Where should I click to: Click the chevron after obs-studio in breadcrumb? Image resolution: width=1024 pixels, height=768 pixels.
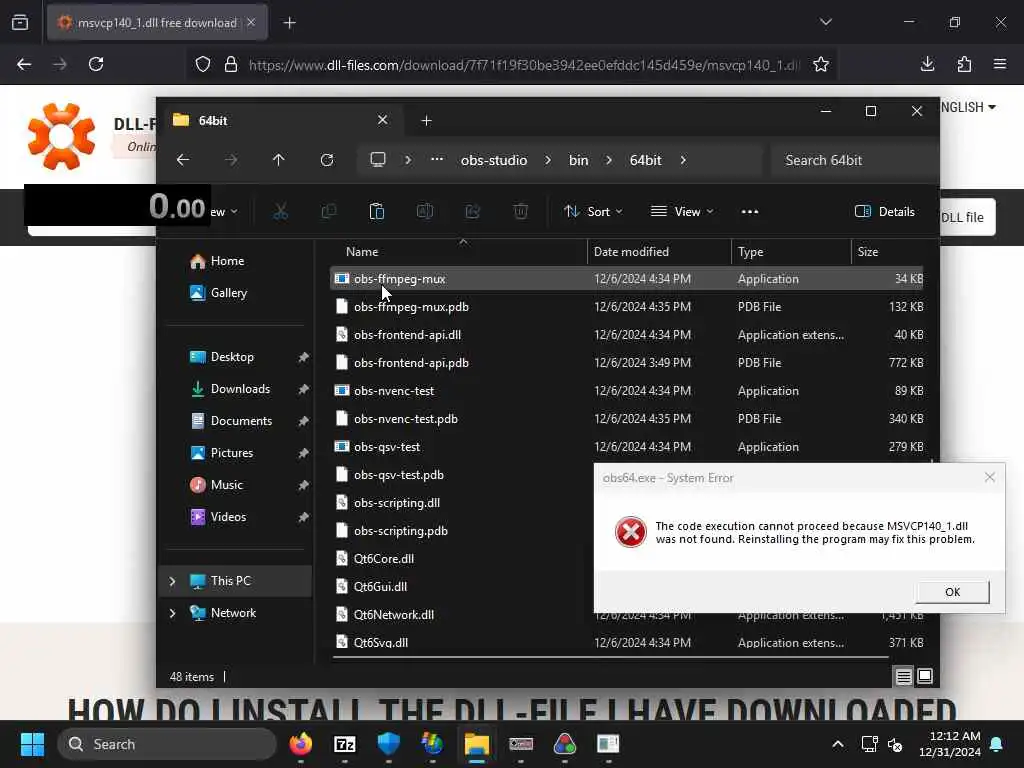point(547,160)
